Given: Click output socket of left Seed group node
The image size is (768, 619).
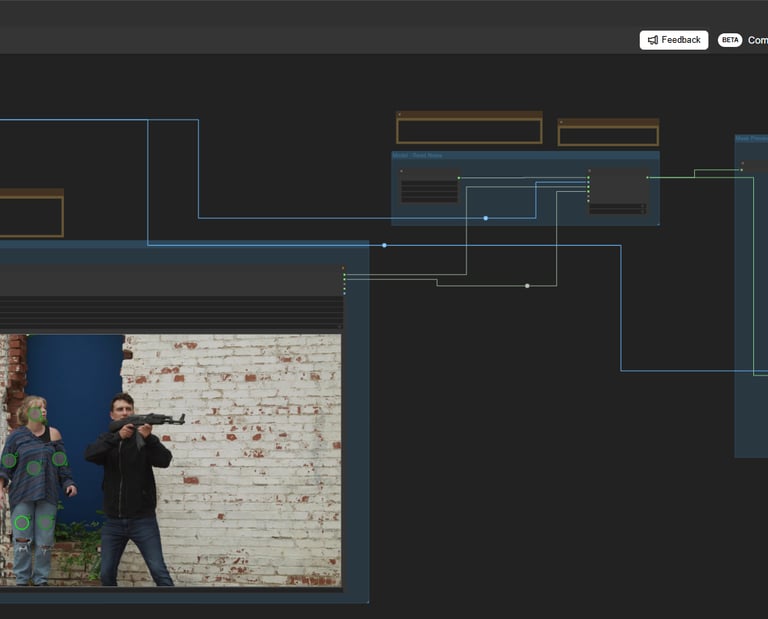Looking at the screenshot, I should pos(458,178).
